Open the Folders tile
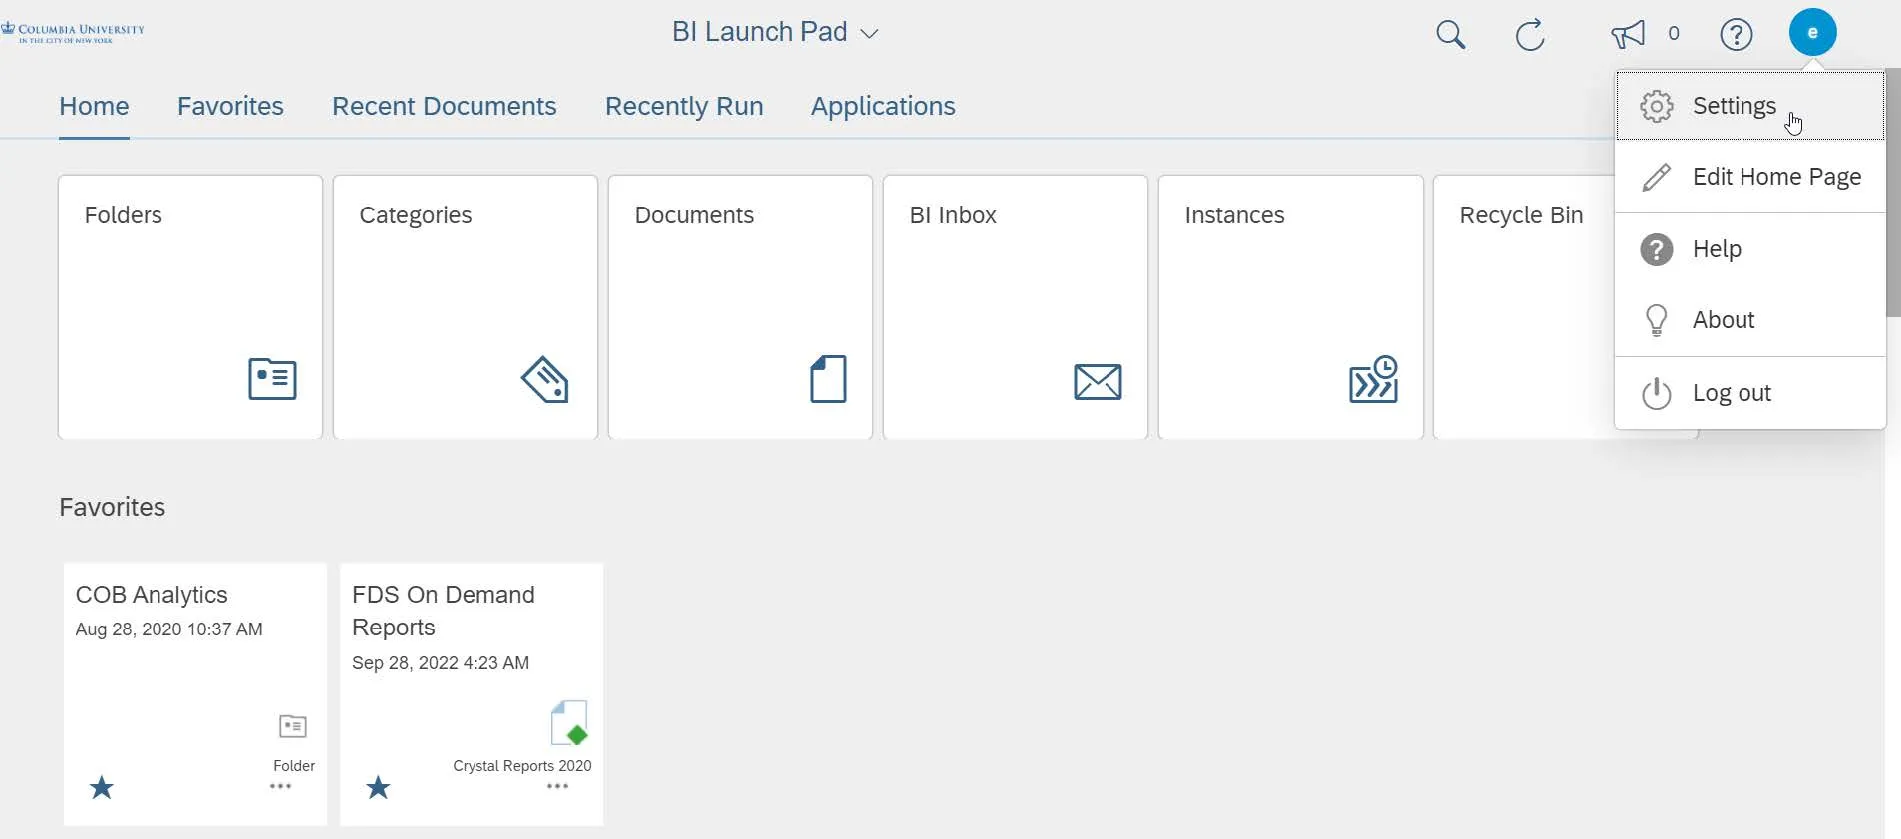The image size is (1901, 839). pos(190,307)
